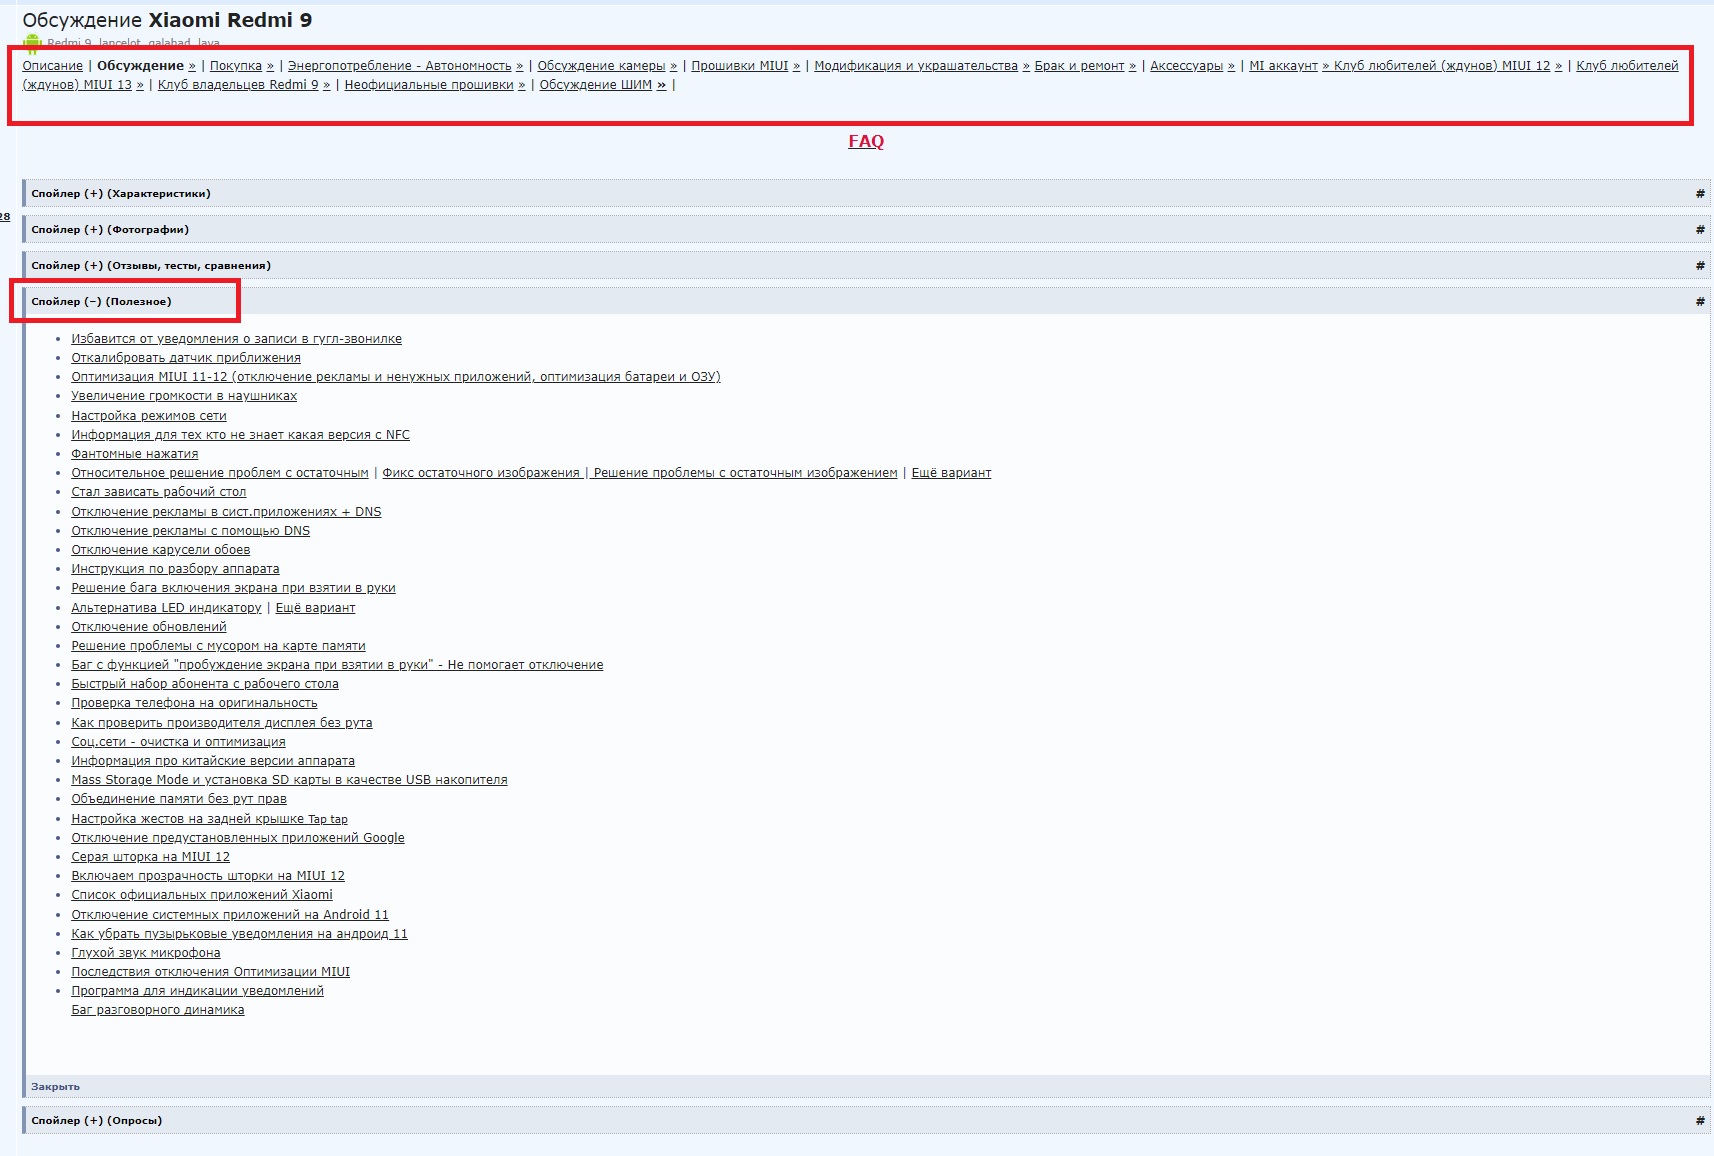Open Оптимизация MIUI 11-12 link
Screen dimensions: 1714x1156
[x=396, y=377]
